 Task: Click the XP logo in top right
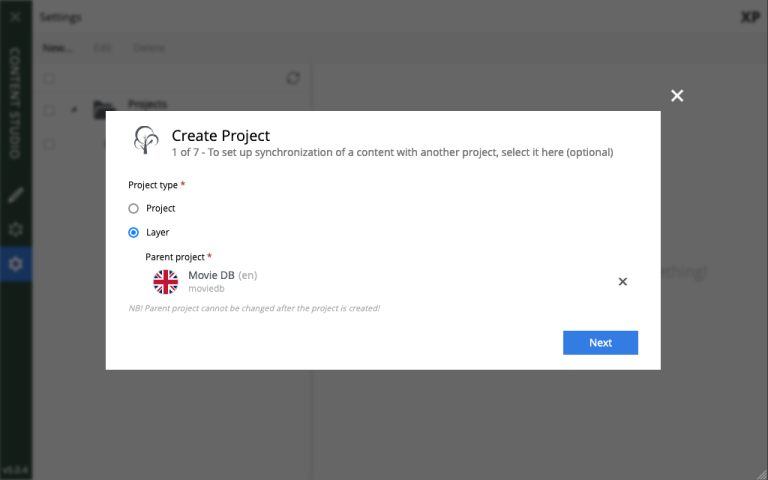[x=750, y=18]
